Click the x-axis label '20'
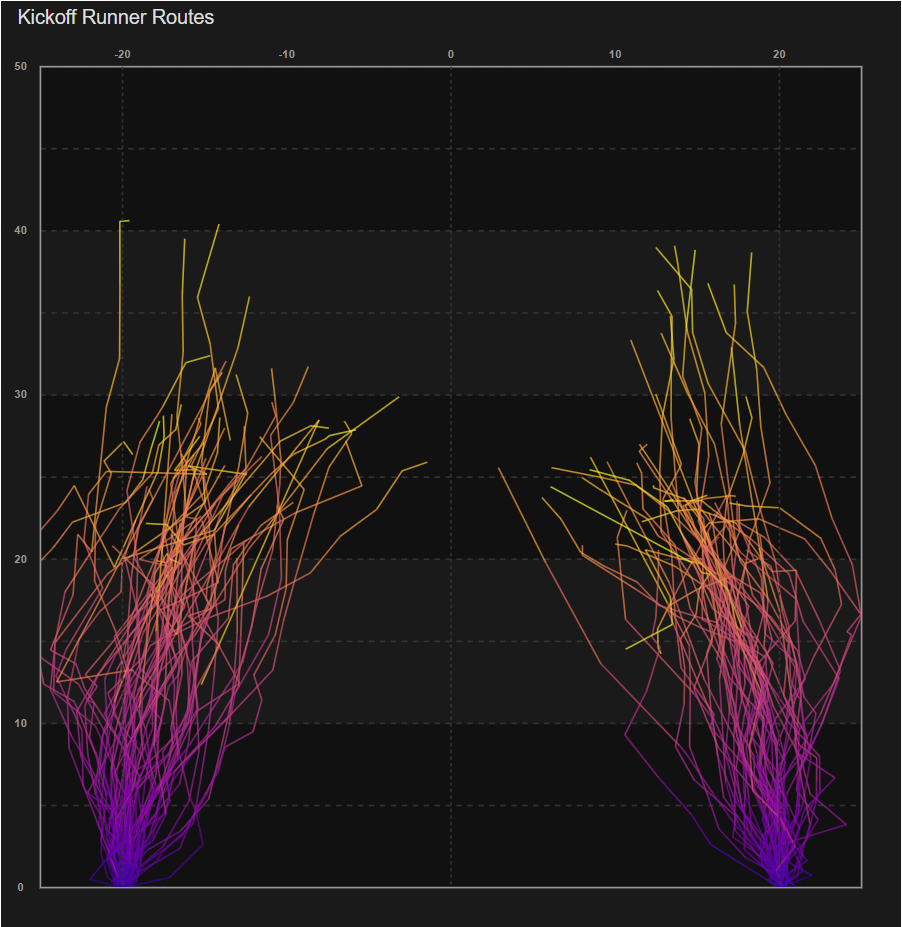Screen dimensions: 902x927 779,54
